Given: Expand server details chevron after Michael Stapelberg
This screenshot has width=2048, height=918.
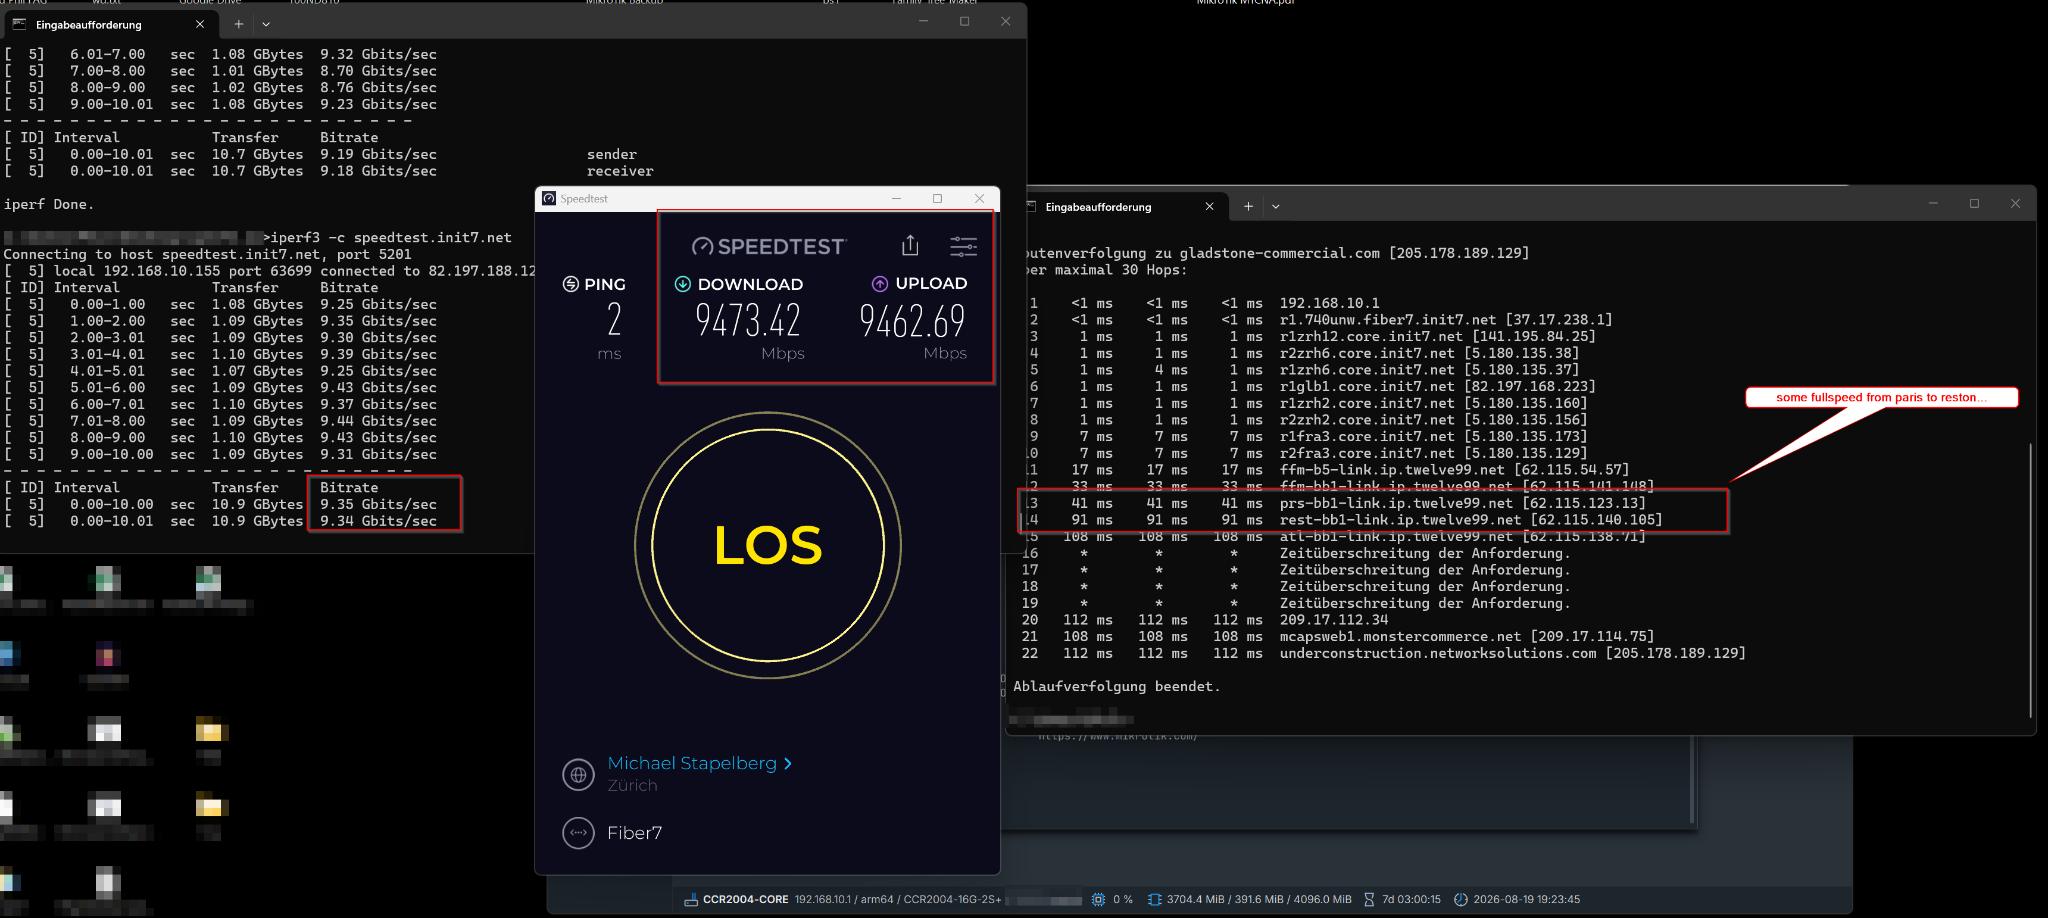Looking at the screenshot, I should 788,763.
